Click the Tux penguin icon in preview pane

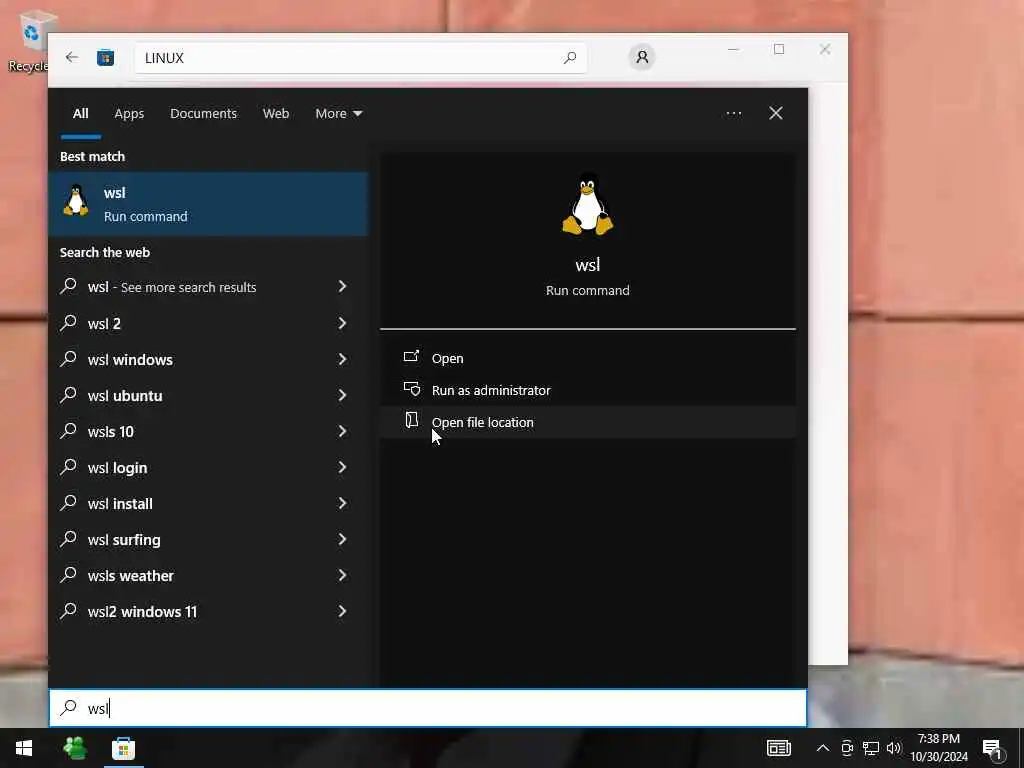coord(587,204)
